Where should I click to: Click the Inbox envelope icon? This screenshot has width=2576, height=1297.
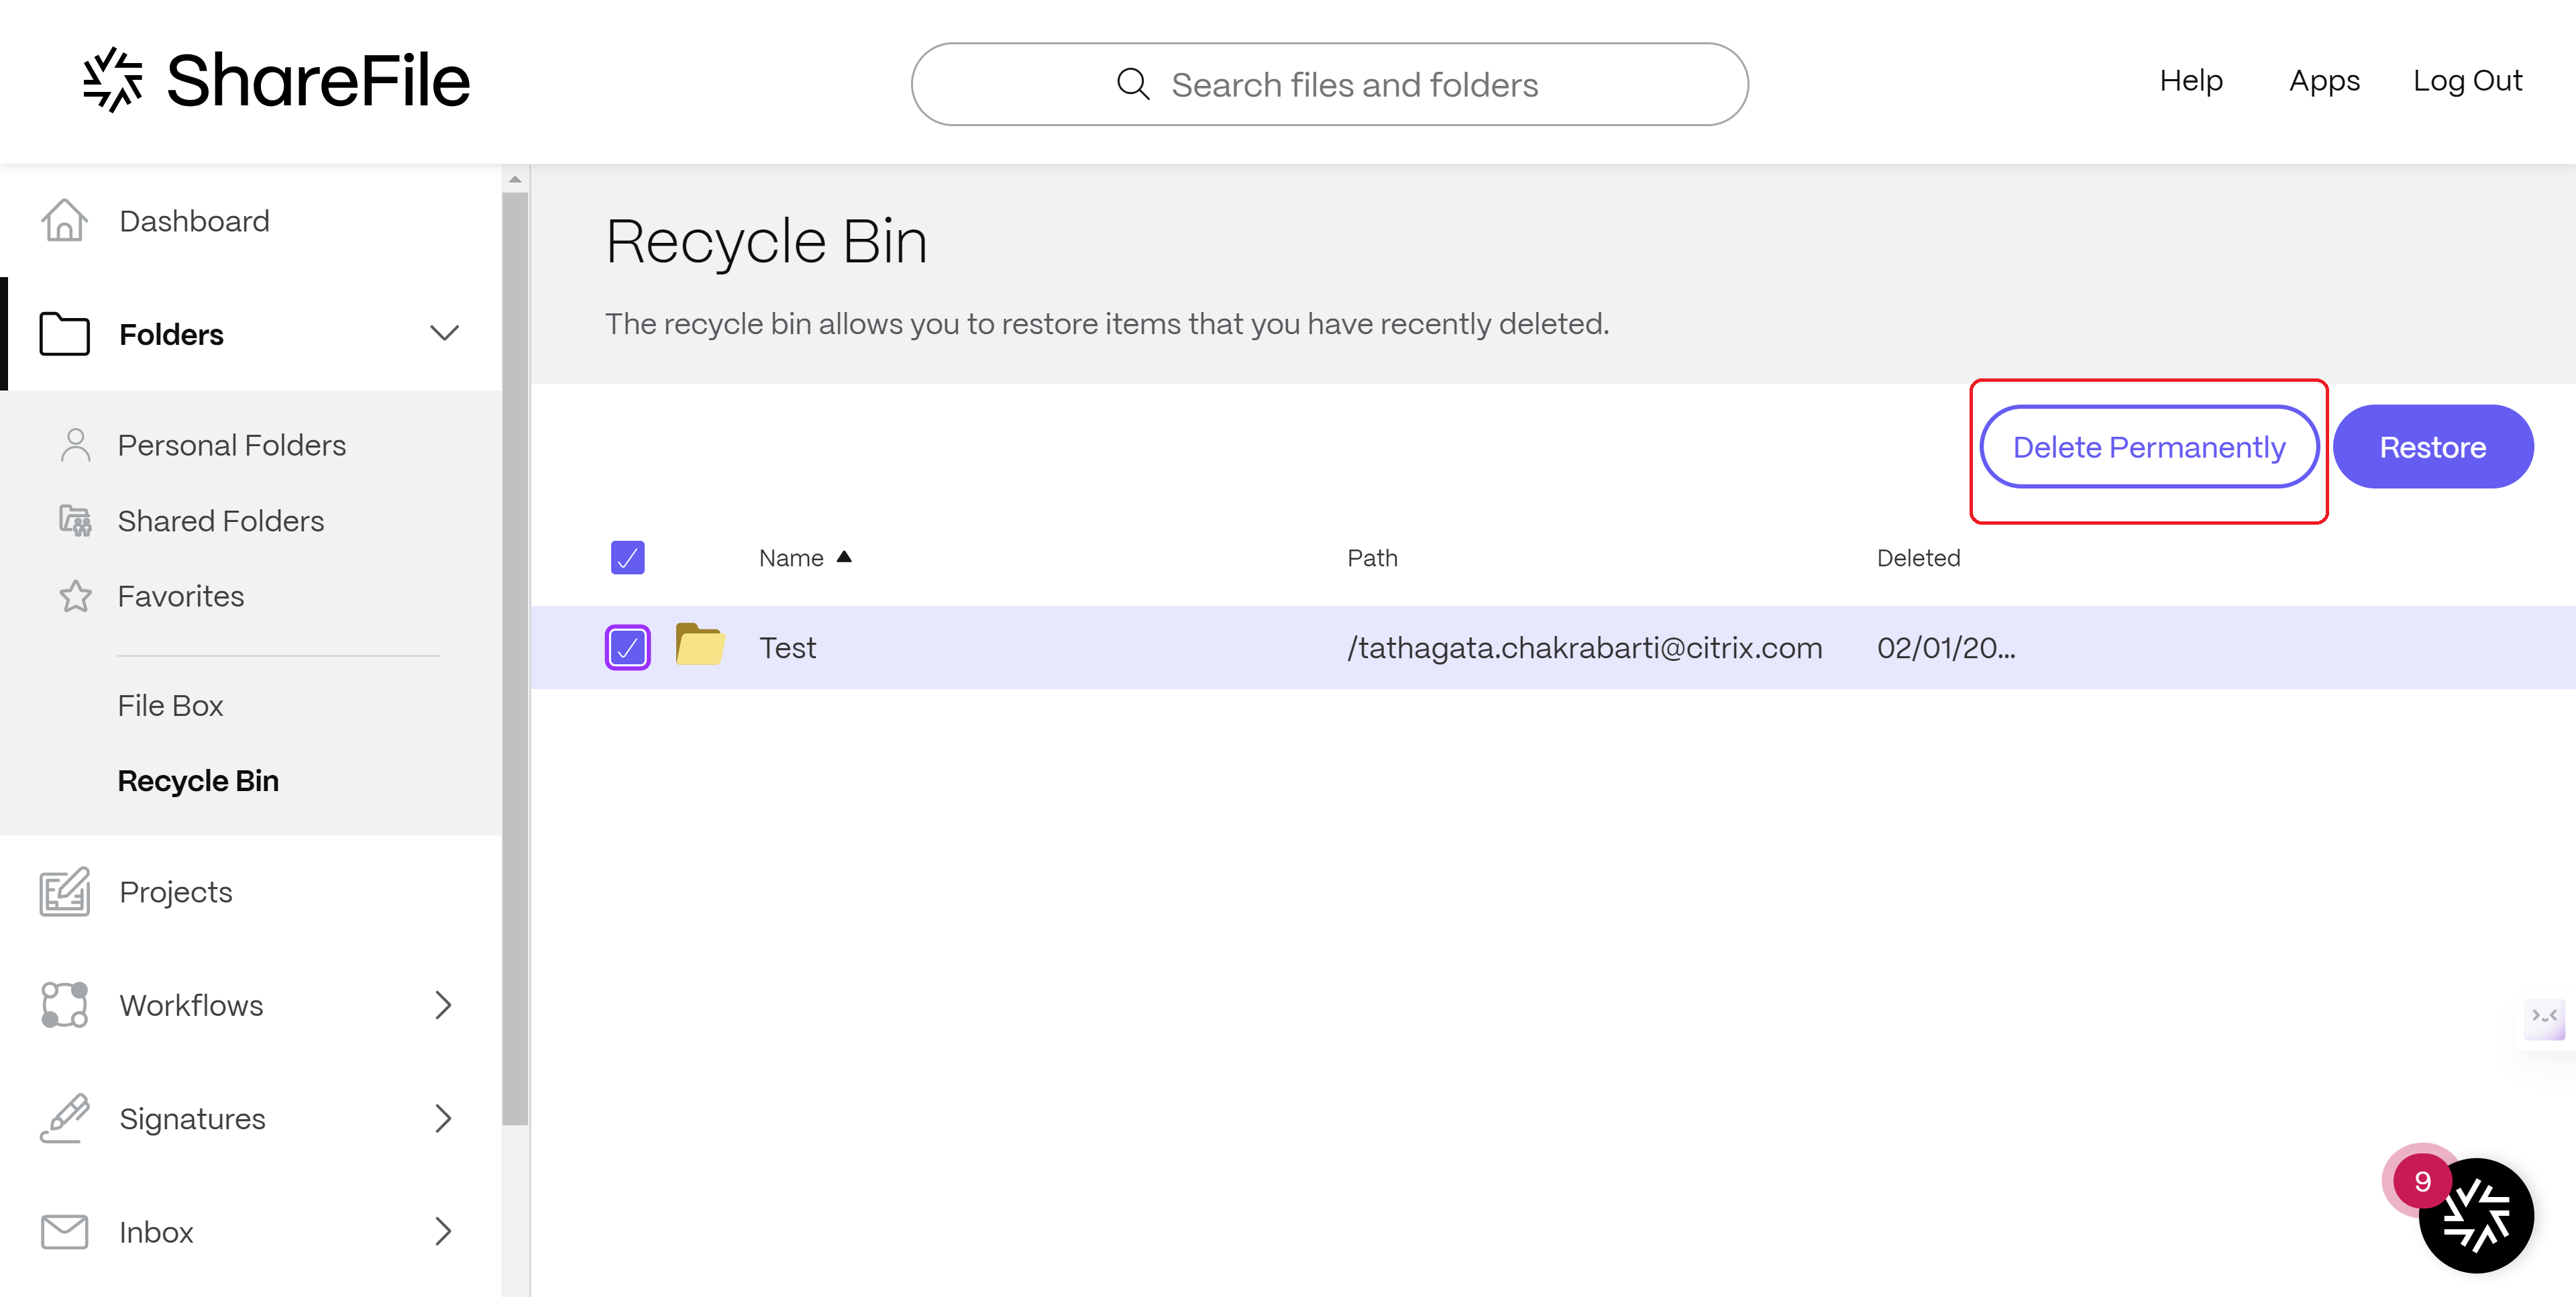[x=64, y=1231]
